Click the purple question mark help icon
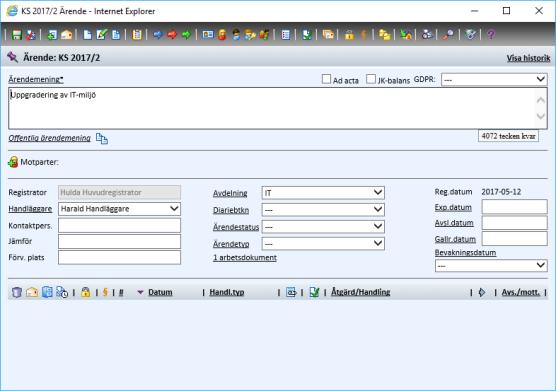Viewport: 556px width, 391px height. (x=491, y=35)
